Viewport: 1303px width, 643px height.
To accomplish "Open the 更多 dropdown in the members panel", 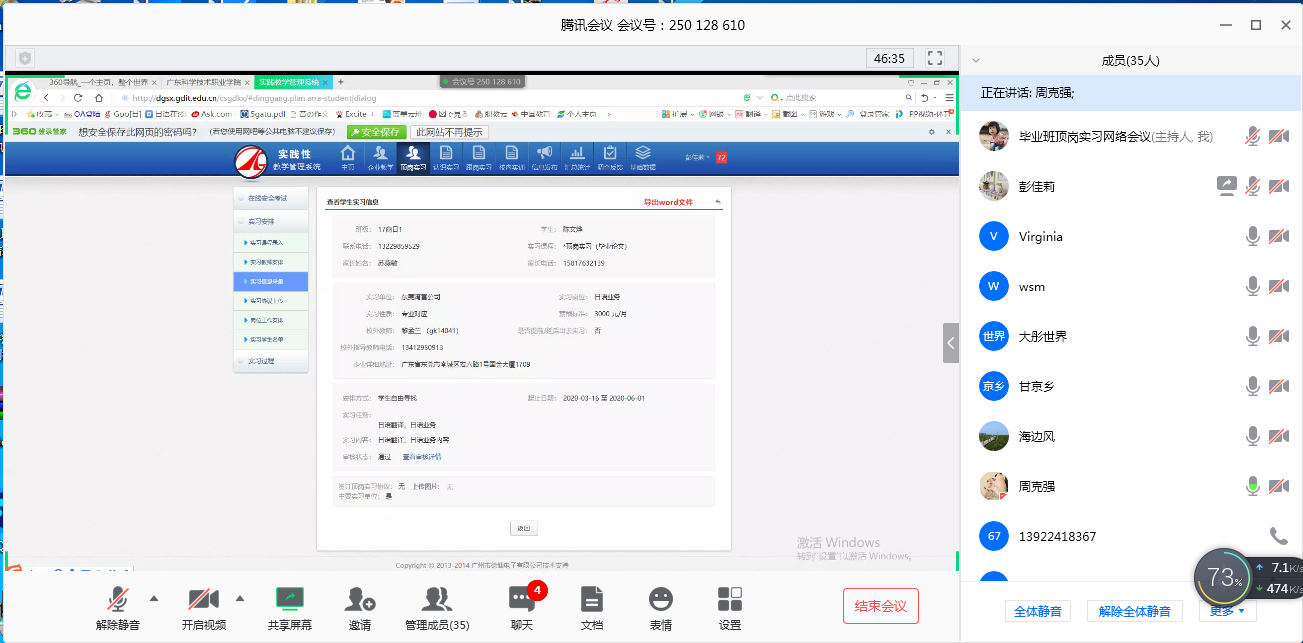I will (x=1227, y=610).
